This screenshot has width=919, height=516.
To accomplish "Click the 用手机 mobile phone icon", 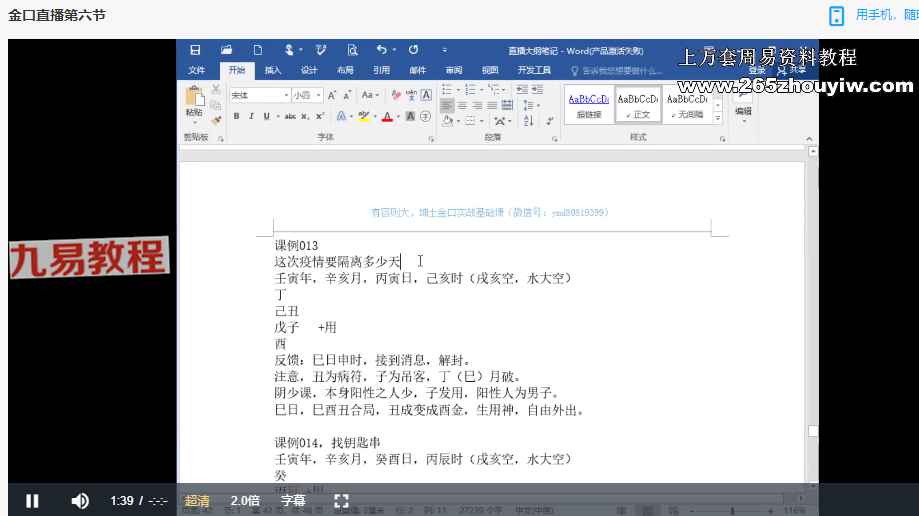I will tap(837, 16).
